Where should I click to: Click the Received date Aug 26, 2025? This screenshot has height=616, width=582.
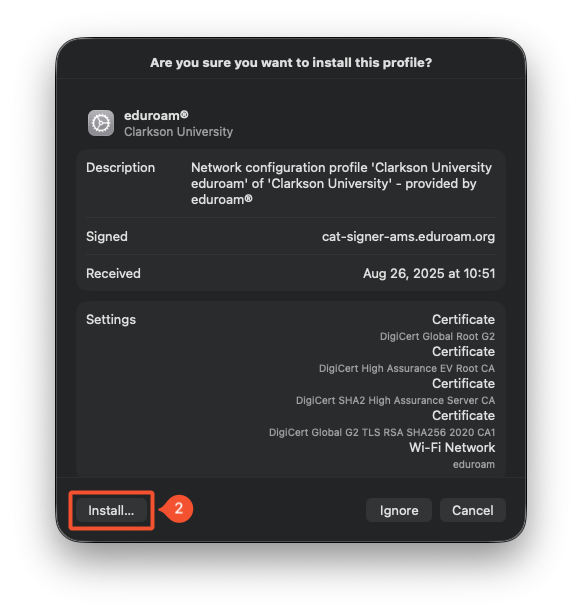(429, 273)
